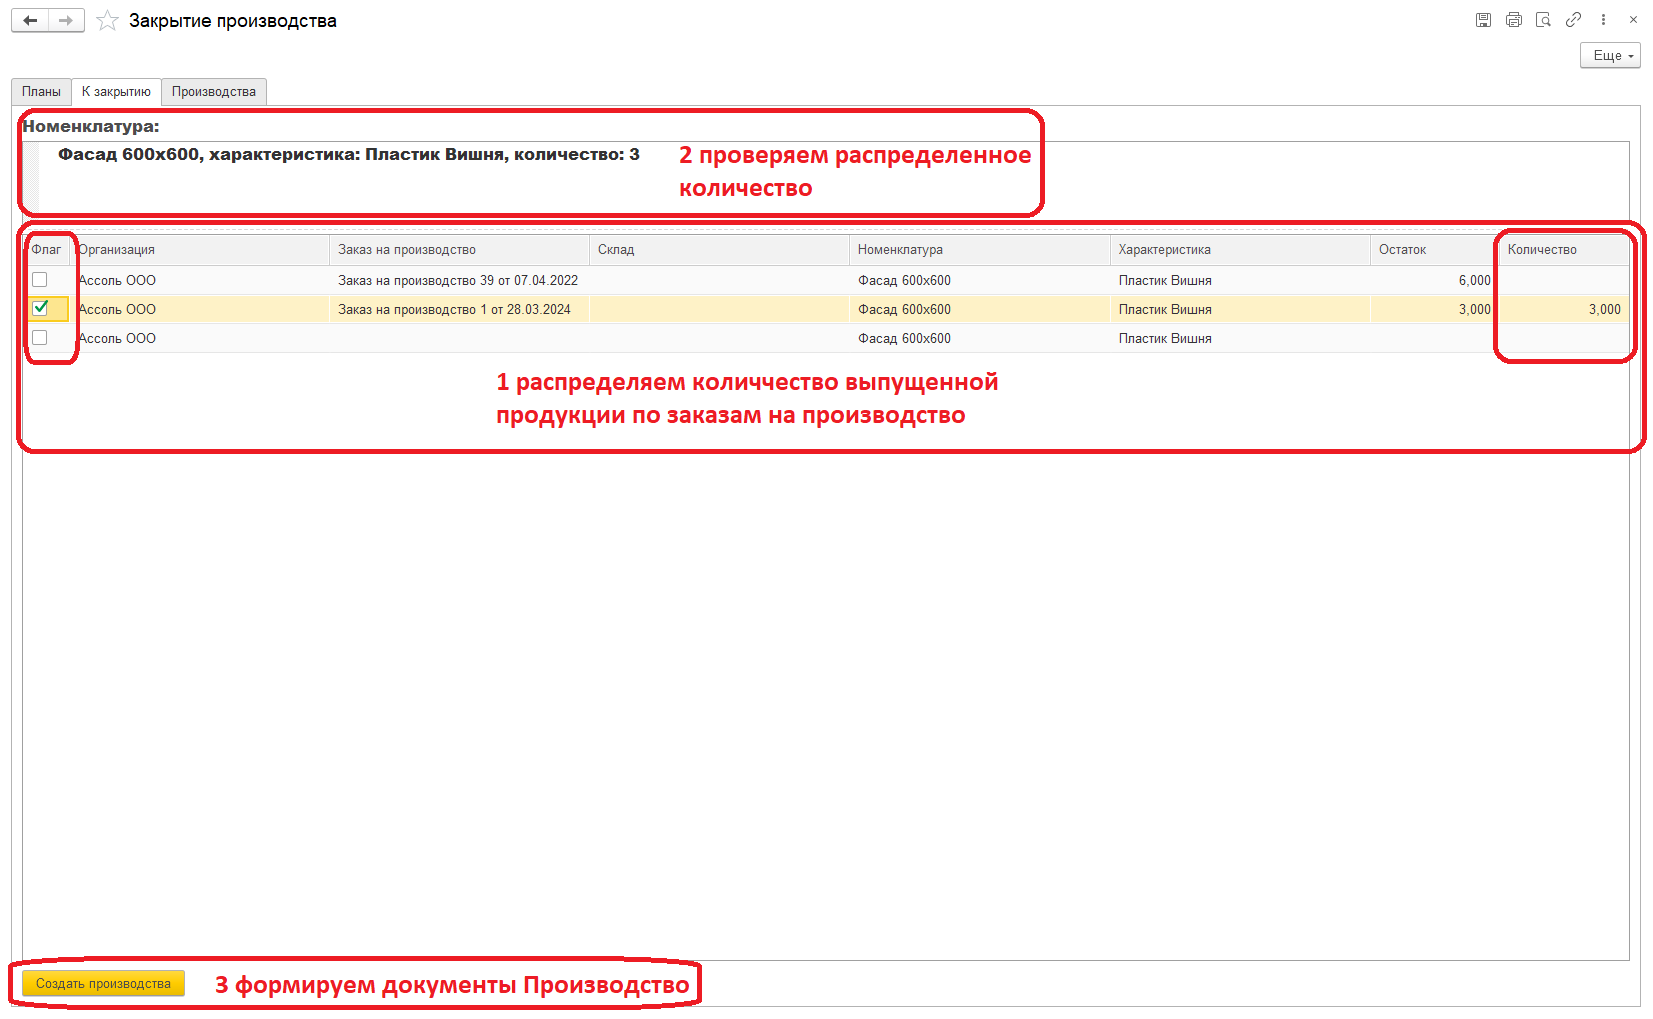Click Фасад 600x600 in the order 1 row

[904, 310]
